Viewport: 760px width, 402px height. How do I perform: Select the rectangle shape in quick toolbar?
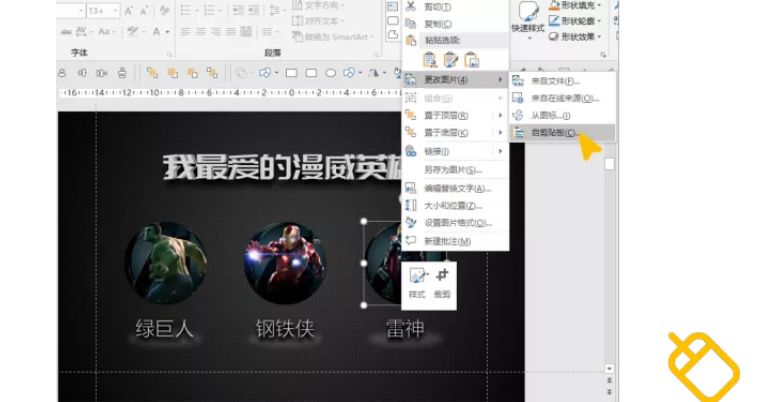point(291,73)
